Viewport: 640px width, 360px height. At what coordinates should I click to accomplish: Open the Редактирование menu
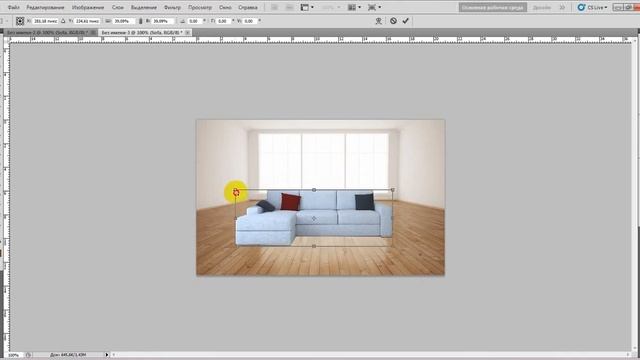click(45, 7)
